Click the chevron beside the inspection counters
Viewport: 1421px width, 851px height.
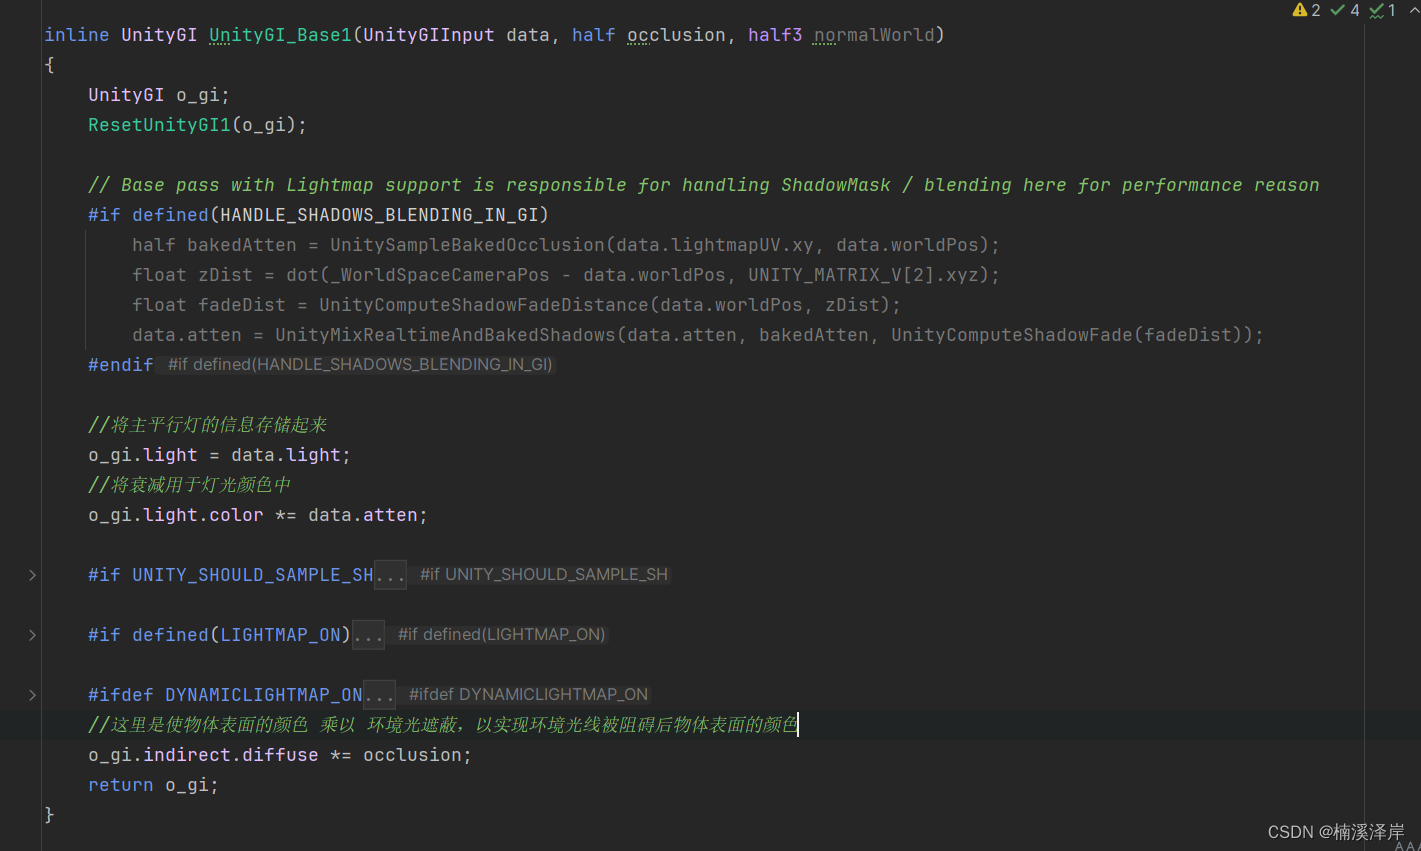[1413, 10]
